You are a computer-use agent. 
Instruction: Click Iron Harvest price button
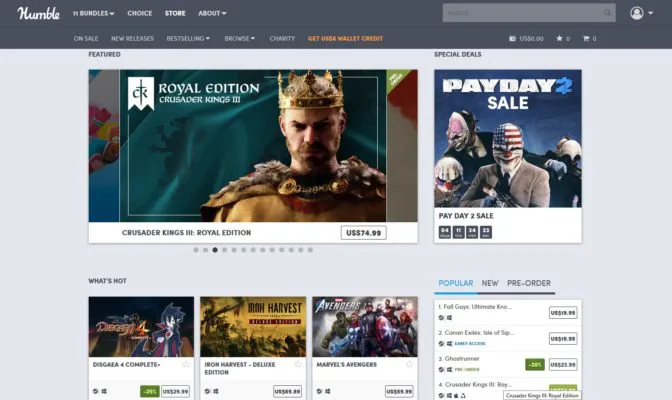[x=287, y=391]
